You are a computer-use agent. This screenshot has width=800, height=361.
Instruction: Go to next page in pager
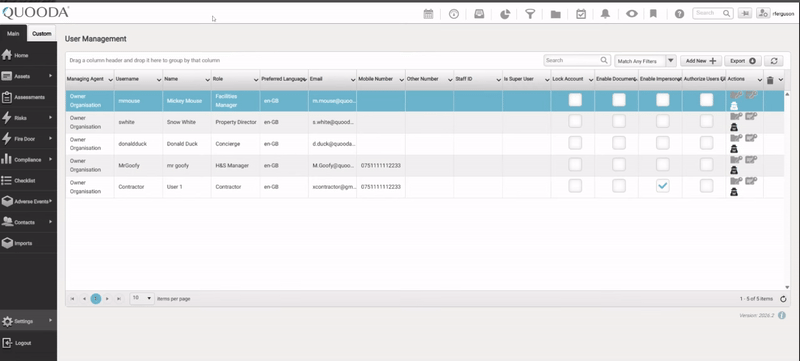pyautogui.click(x=107, y=299)
